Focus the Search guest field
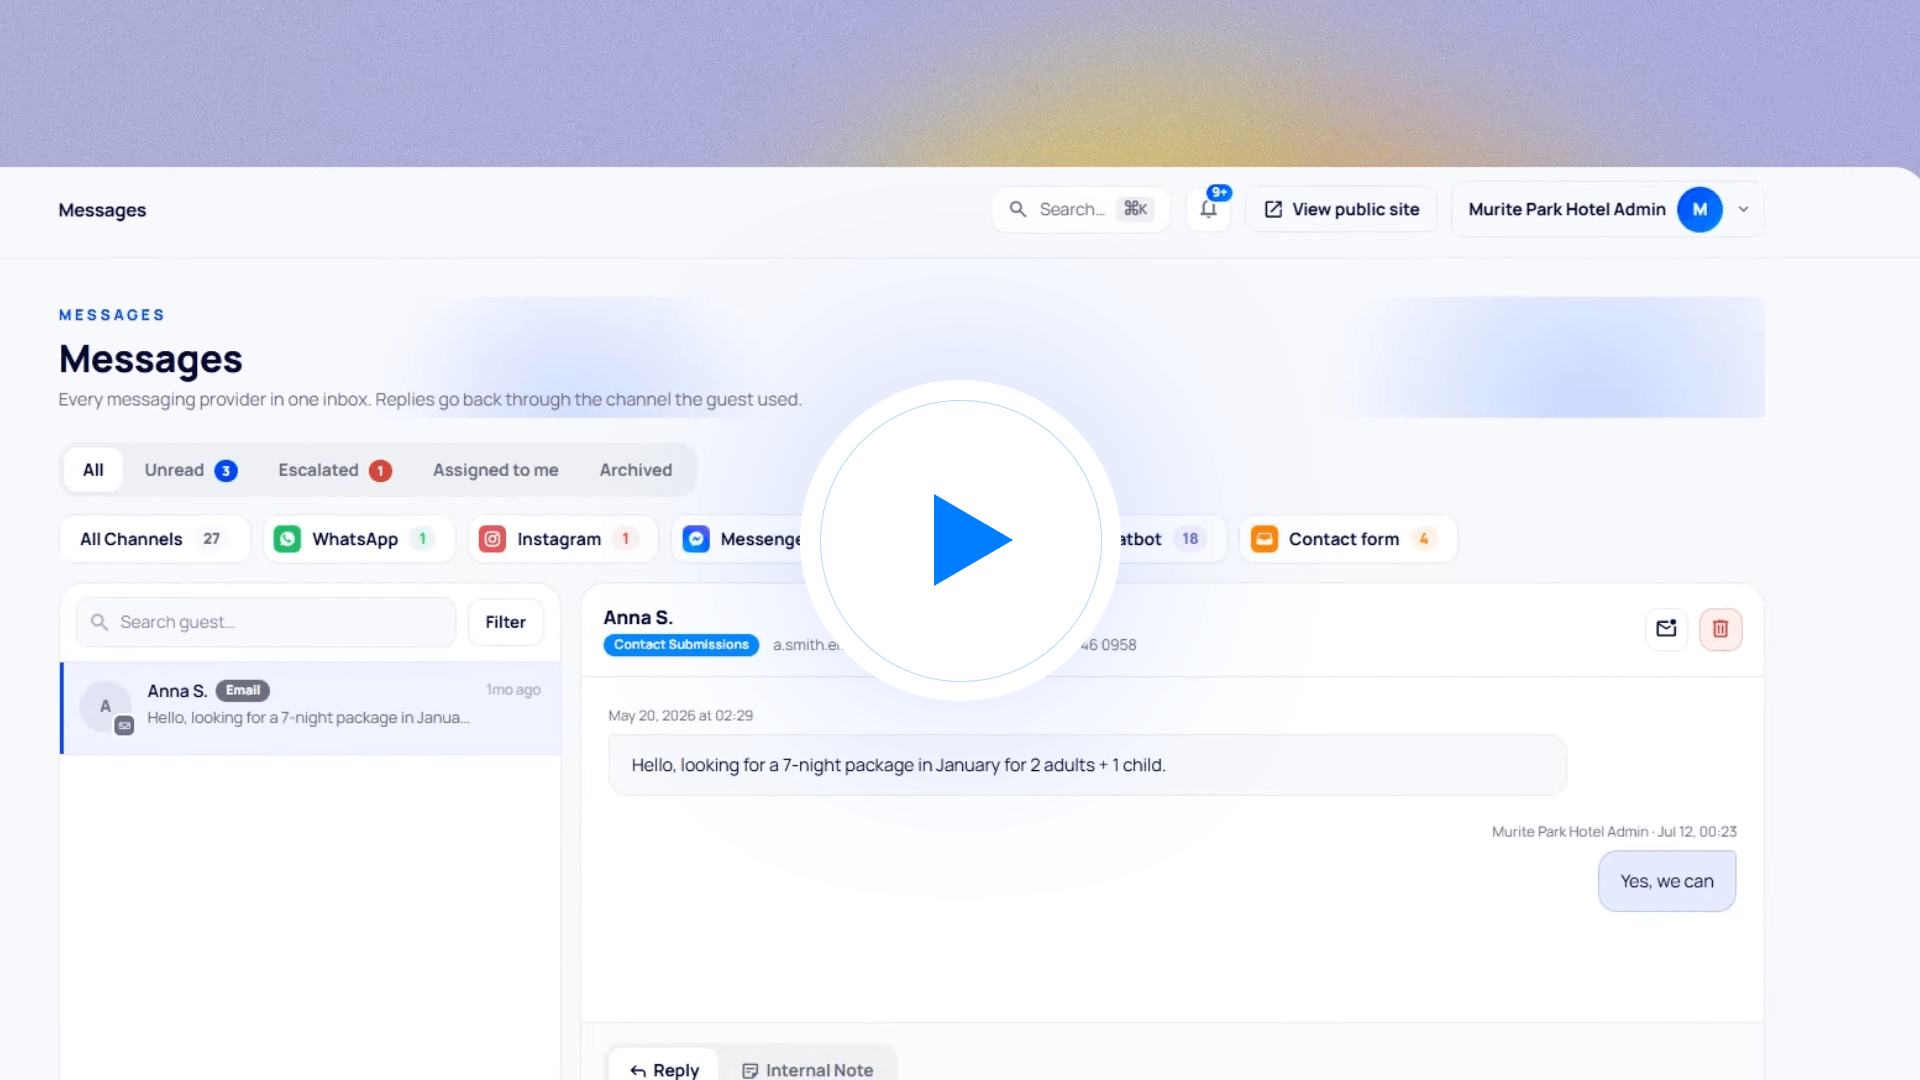 (266, 622)
